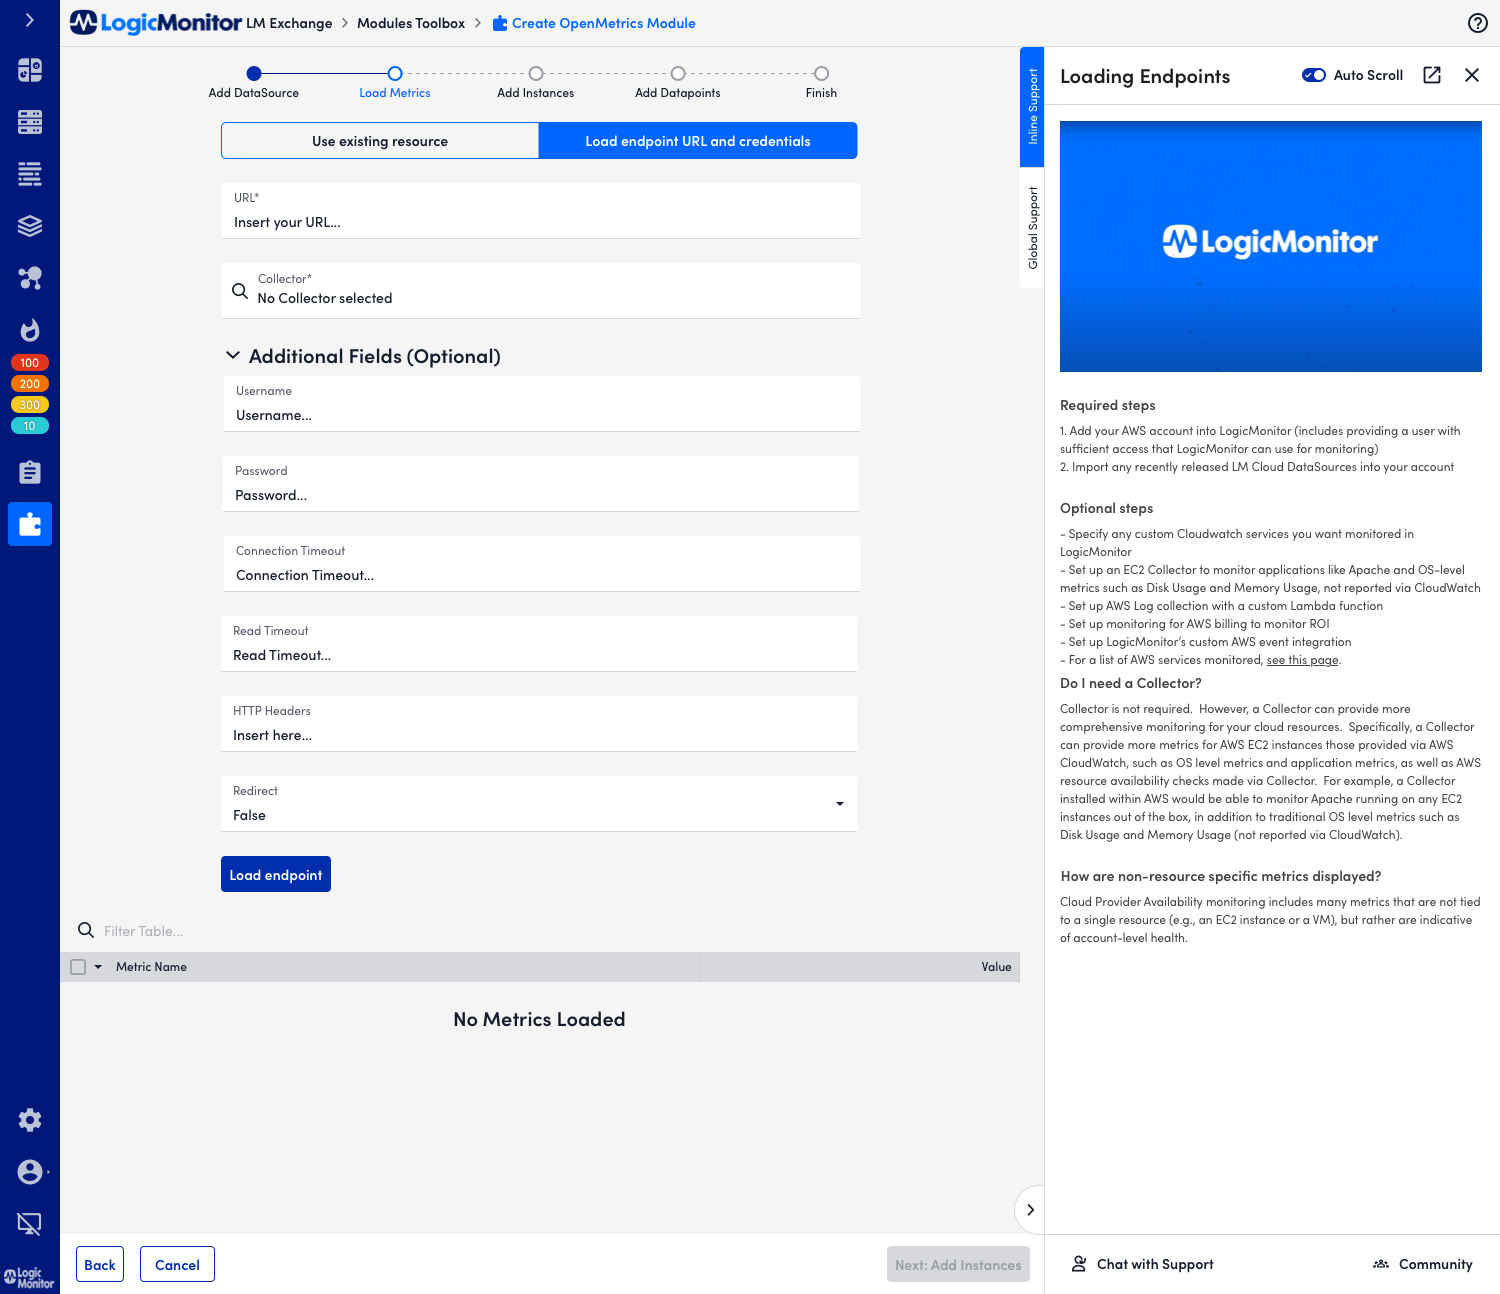The width and height of the screenshot is (1500, 1294).
Task: Open the Redirect dropdown
Action: tap(539, 803)
